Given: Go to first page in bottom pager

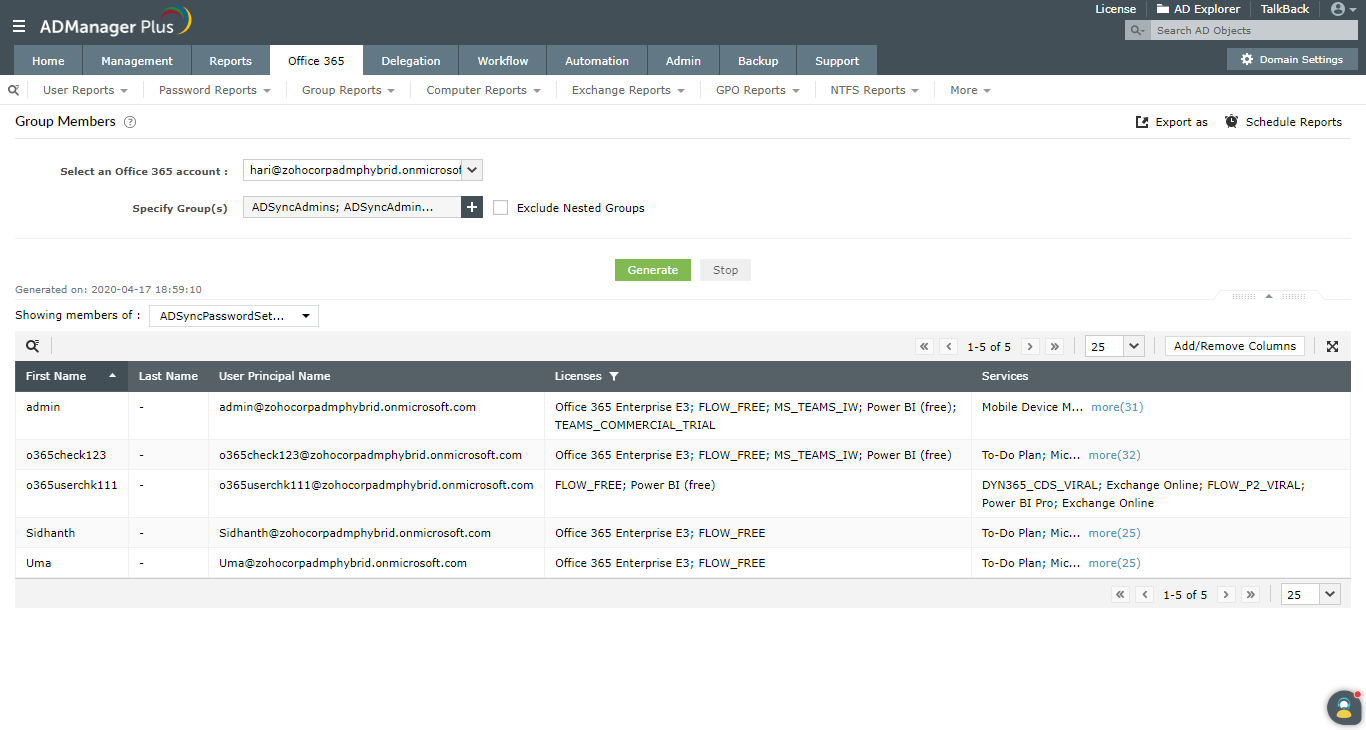Looking at the screenshot, I should point(1120,594).
